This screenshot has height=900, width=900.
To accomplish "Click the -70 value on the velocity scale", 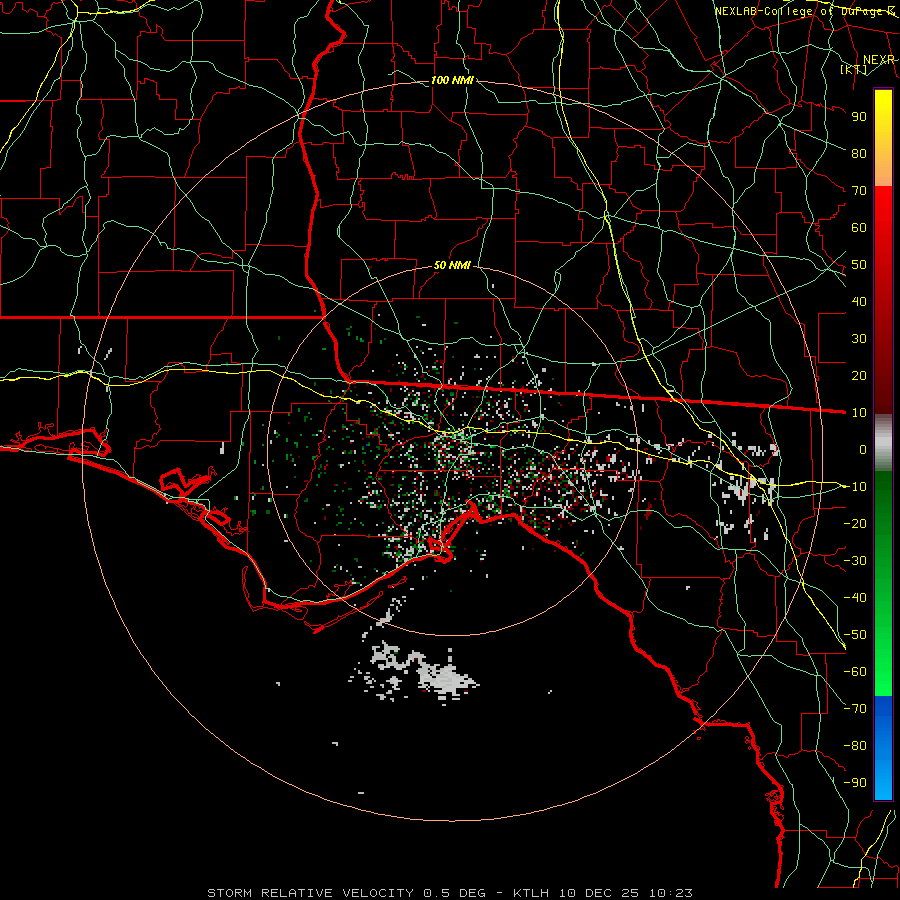I will (855, 709).
